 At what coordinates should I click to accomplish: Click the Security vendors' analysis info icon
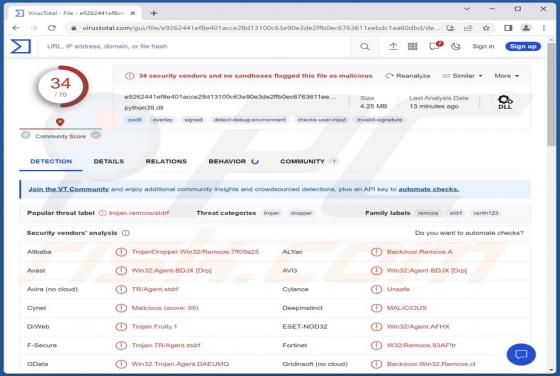(126, 233)
